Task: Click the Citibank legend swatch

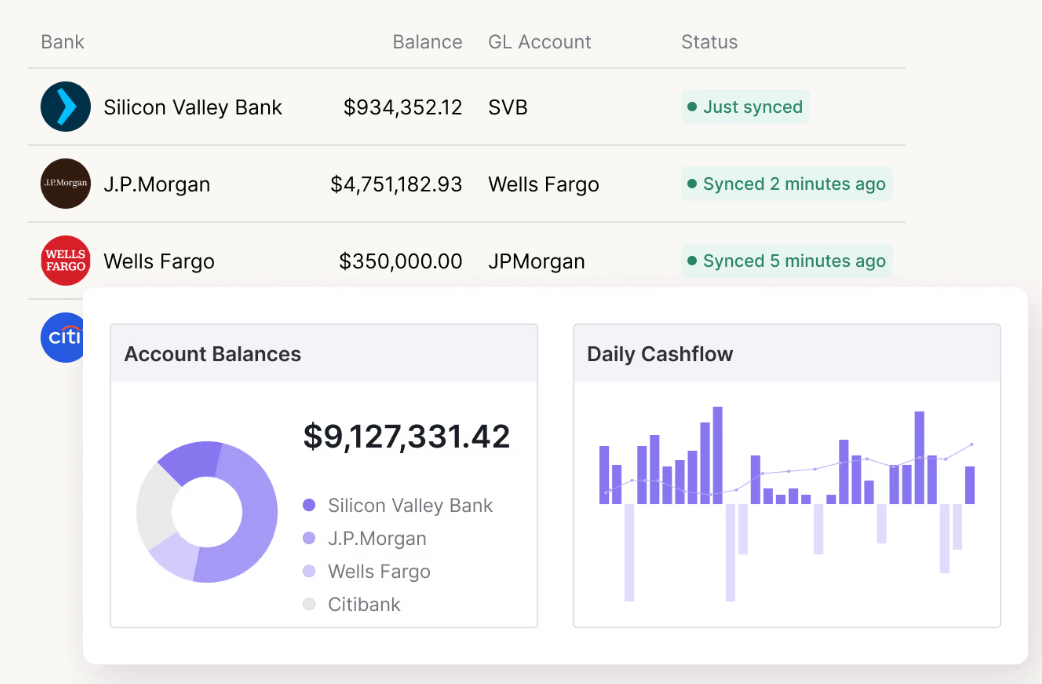Action: 309,604
